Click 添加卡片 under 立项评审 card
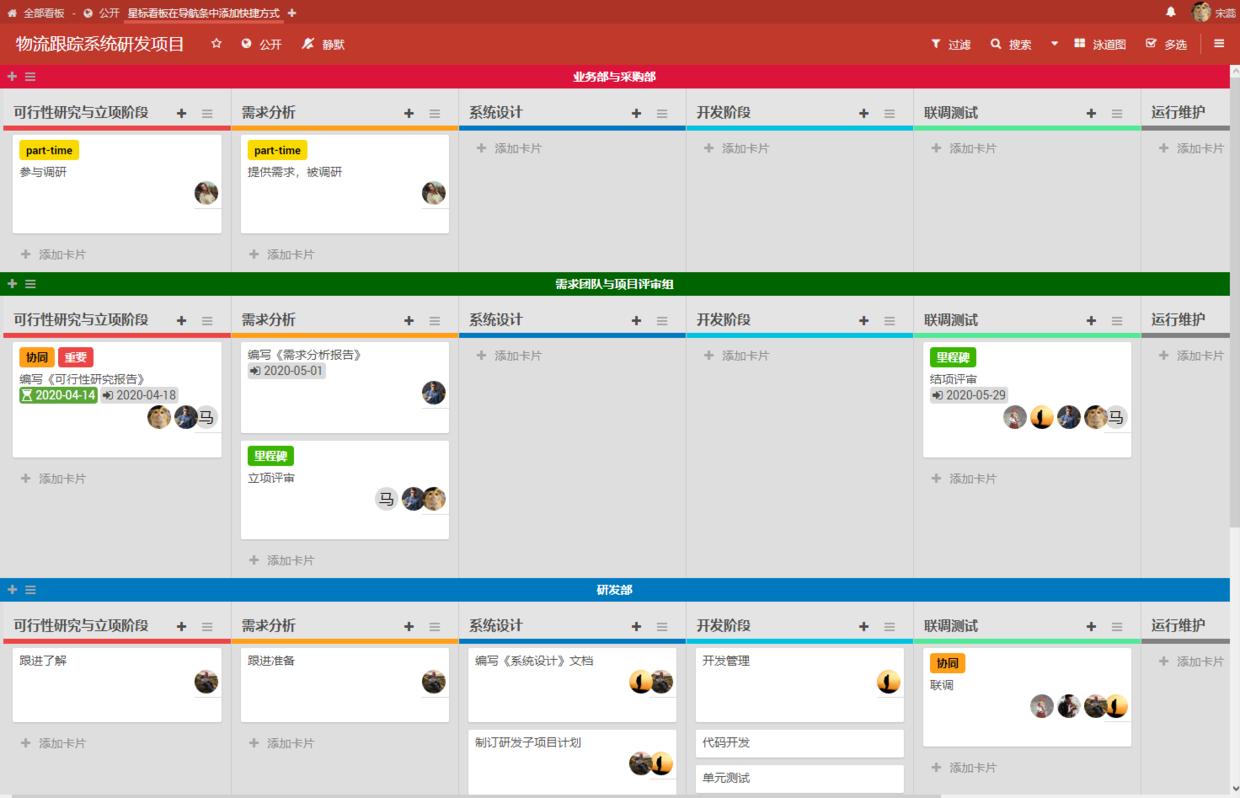1240x798 pixels. 281,561
